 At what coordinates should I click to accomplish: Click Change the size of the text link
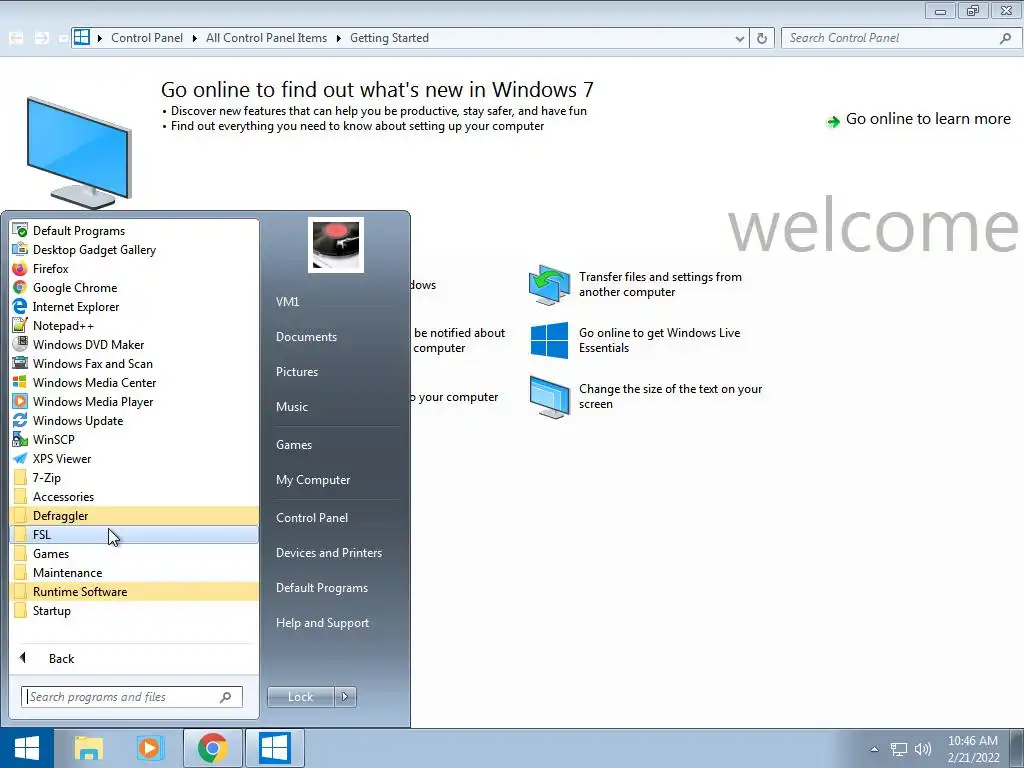pyautogui.click(x=670, y=396)
